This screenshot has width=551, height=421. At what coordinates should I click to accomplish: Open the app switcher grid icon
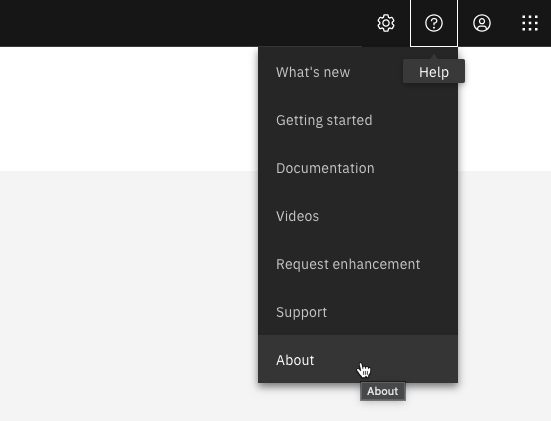pyautogui.click(x=530, y=23)
